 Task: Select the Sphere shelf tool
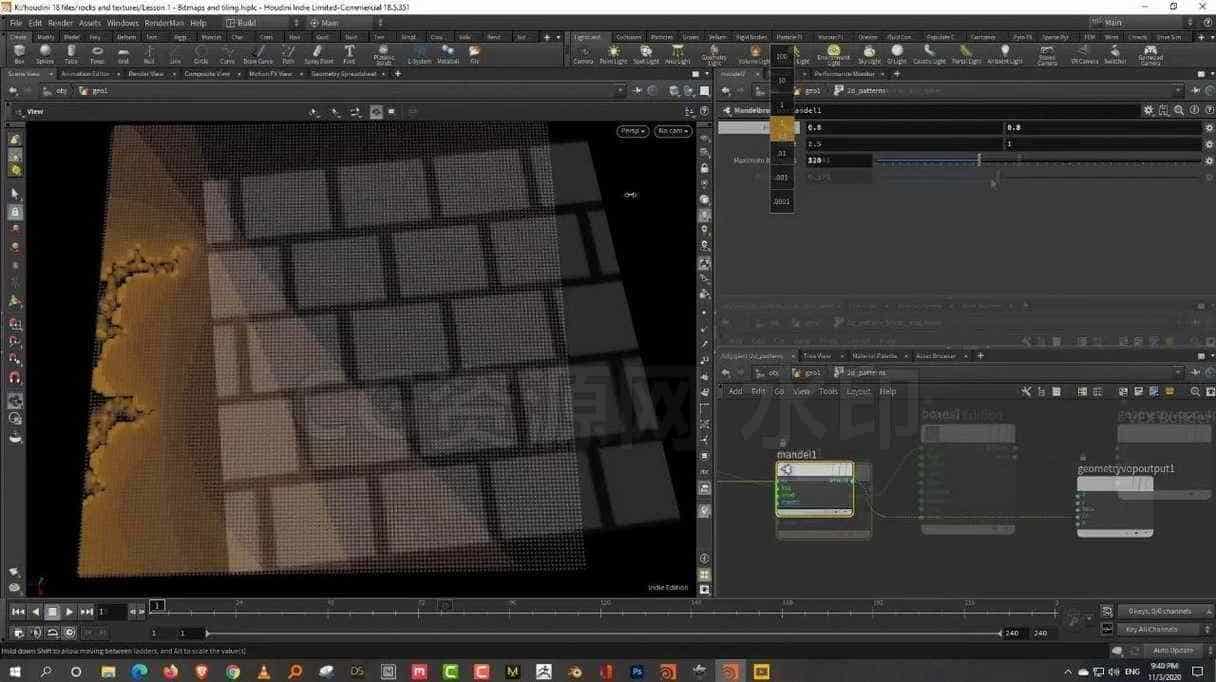point(45,53)
